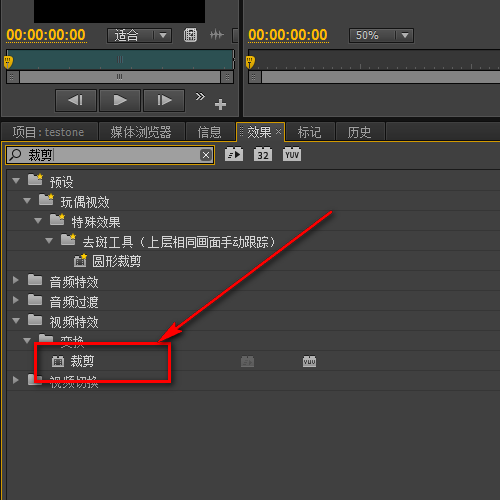
Task: Click the source monitor timecode 00:00:00:00
Action: click(46, 35)
